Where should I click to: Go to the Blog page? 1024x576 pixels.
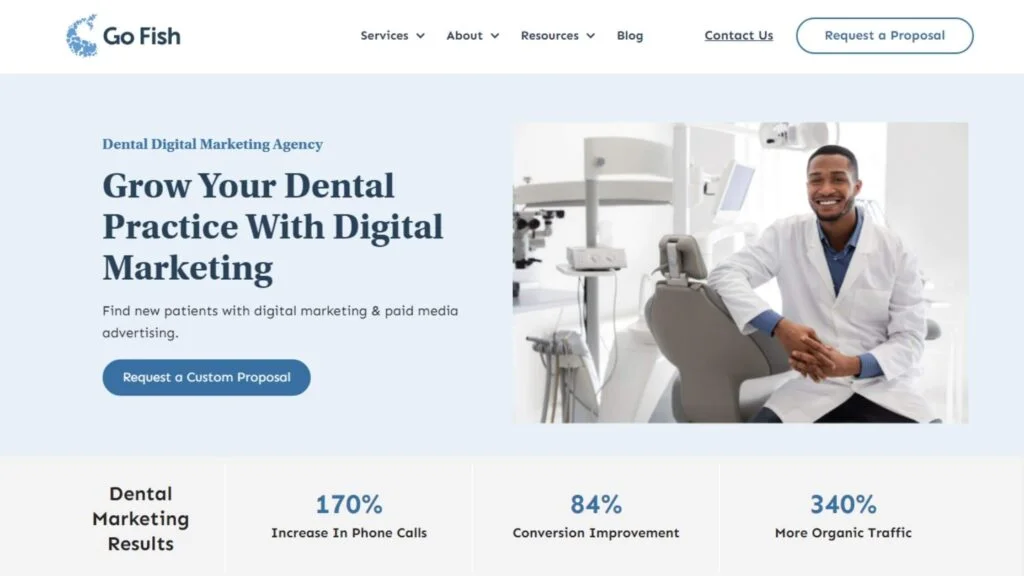630,35
